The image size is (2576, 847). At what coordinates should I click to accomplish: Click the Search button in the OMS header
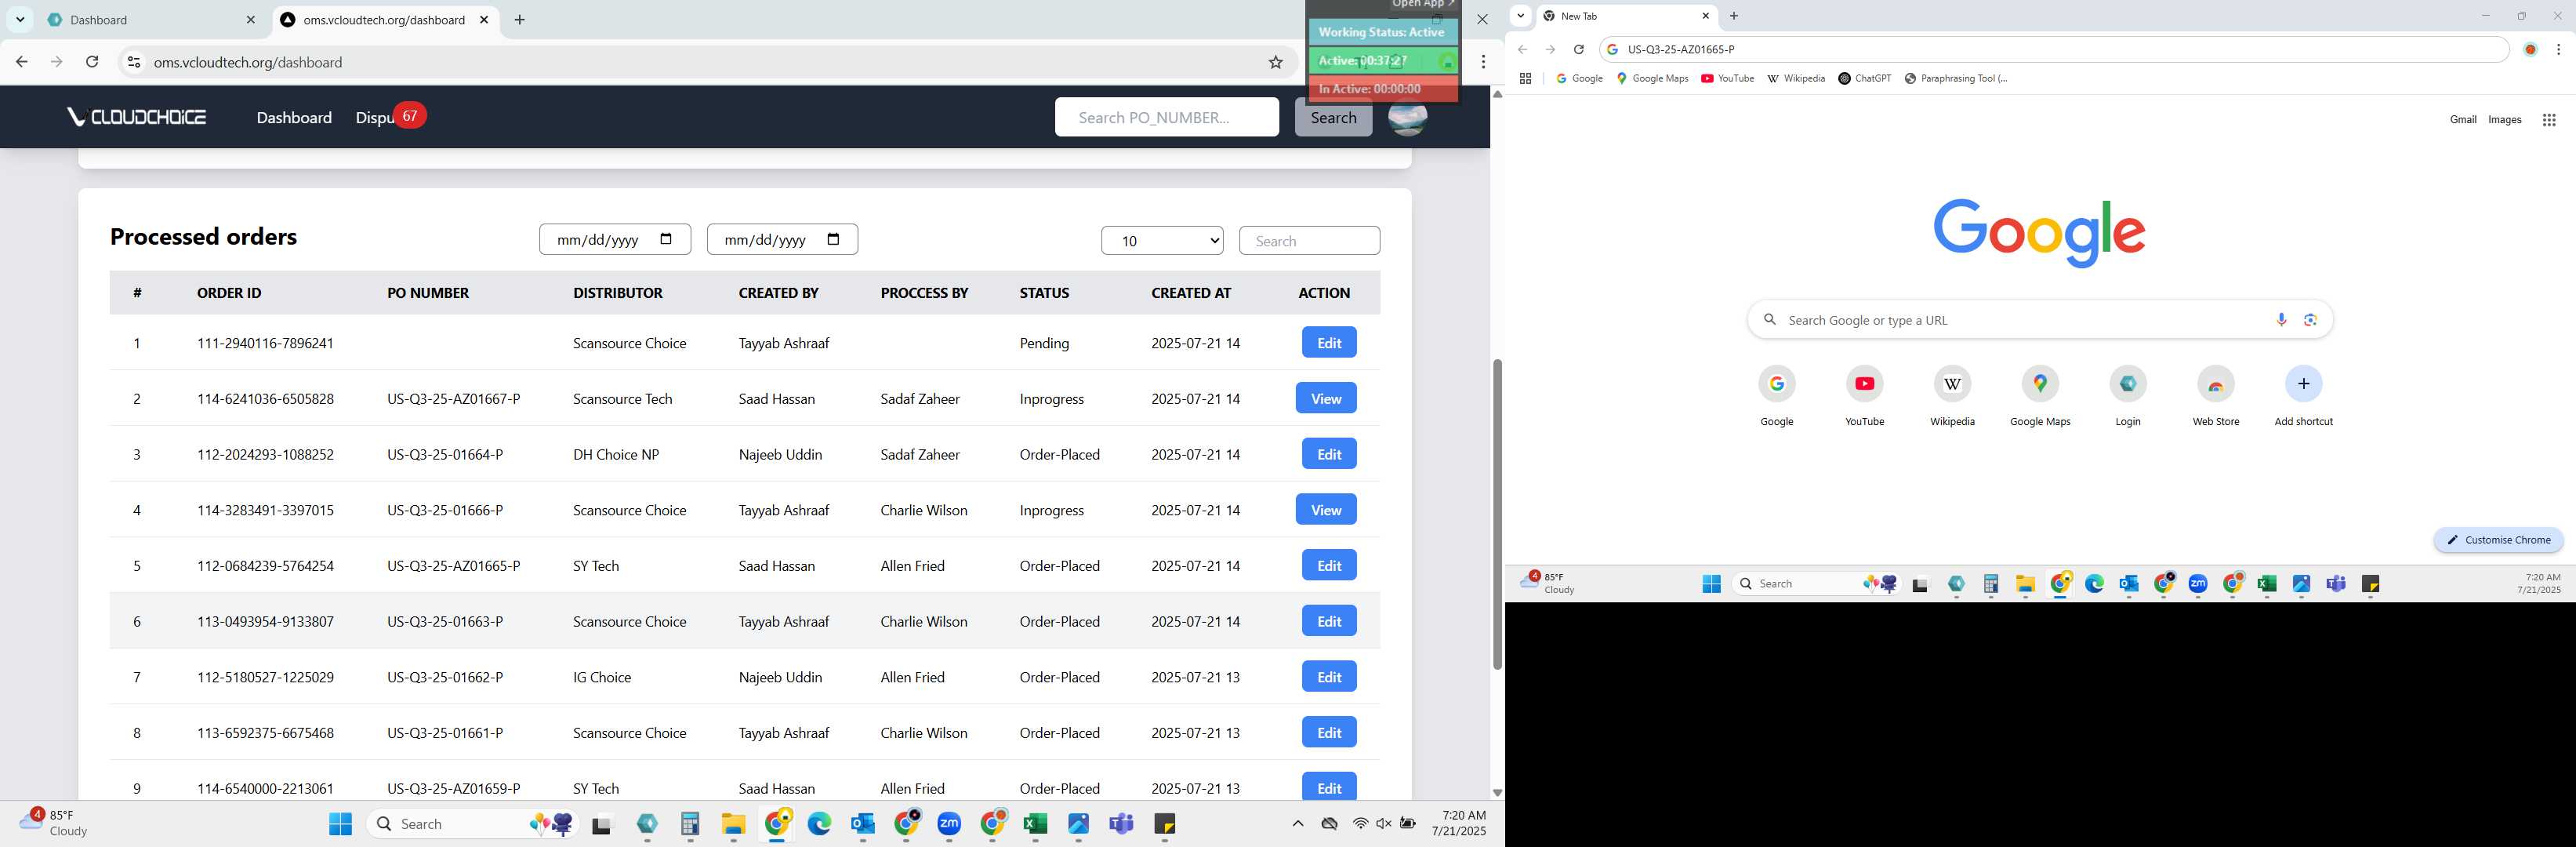click(x=1333, y=118)
